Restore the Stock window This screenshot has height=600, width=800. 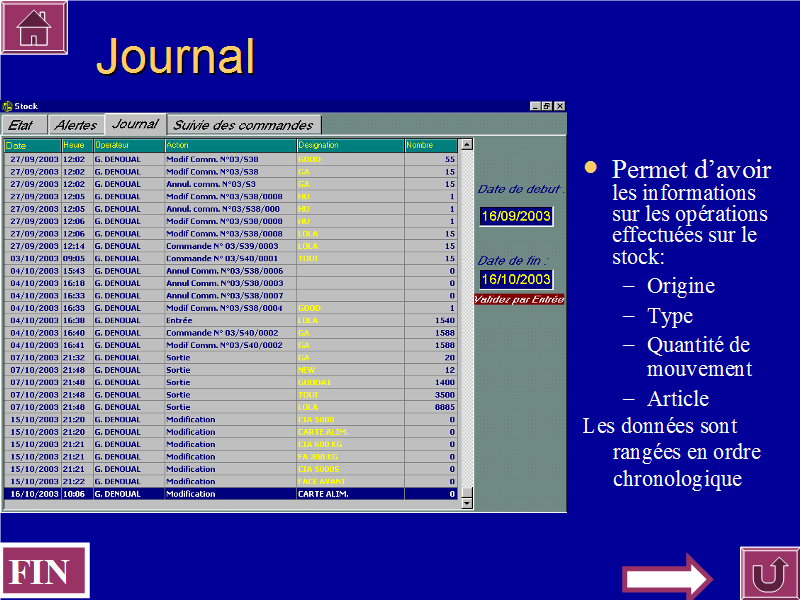[547, 106]
